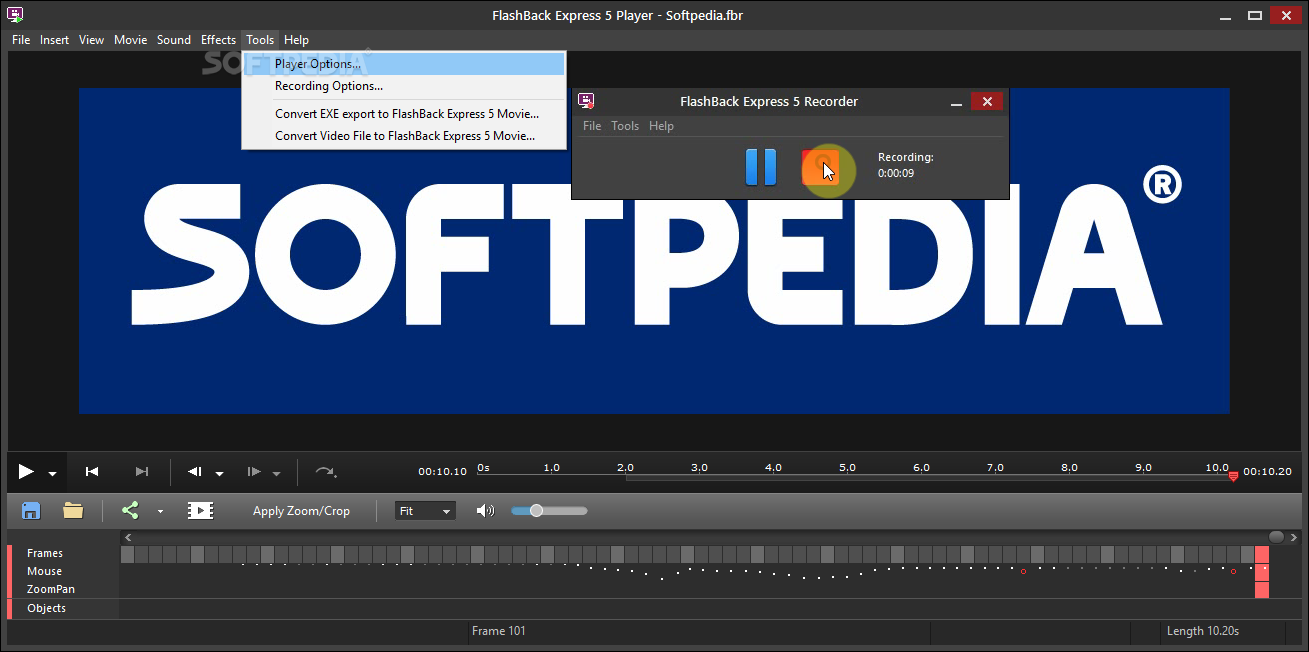
Task: Click the Recorder window's title bar app icon
Action: (587, 101)
